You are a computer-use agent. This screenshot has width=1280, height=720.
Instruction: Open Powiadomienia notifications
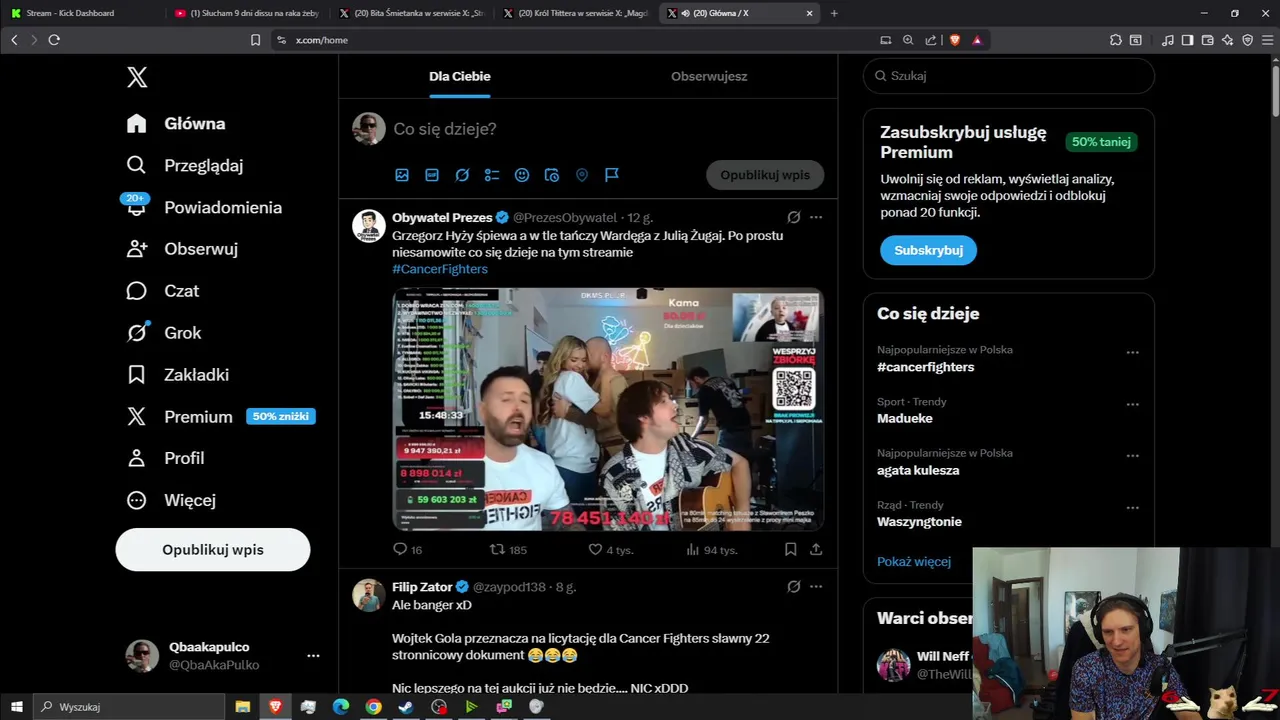click(204, 207)
